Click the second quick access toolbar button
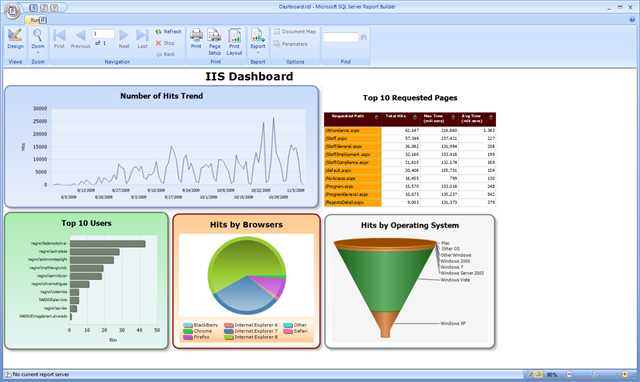 click(44, 8)
